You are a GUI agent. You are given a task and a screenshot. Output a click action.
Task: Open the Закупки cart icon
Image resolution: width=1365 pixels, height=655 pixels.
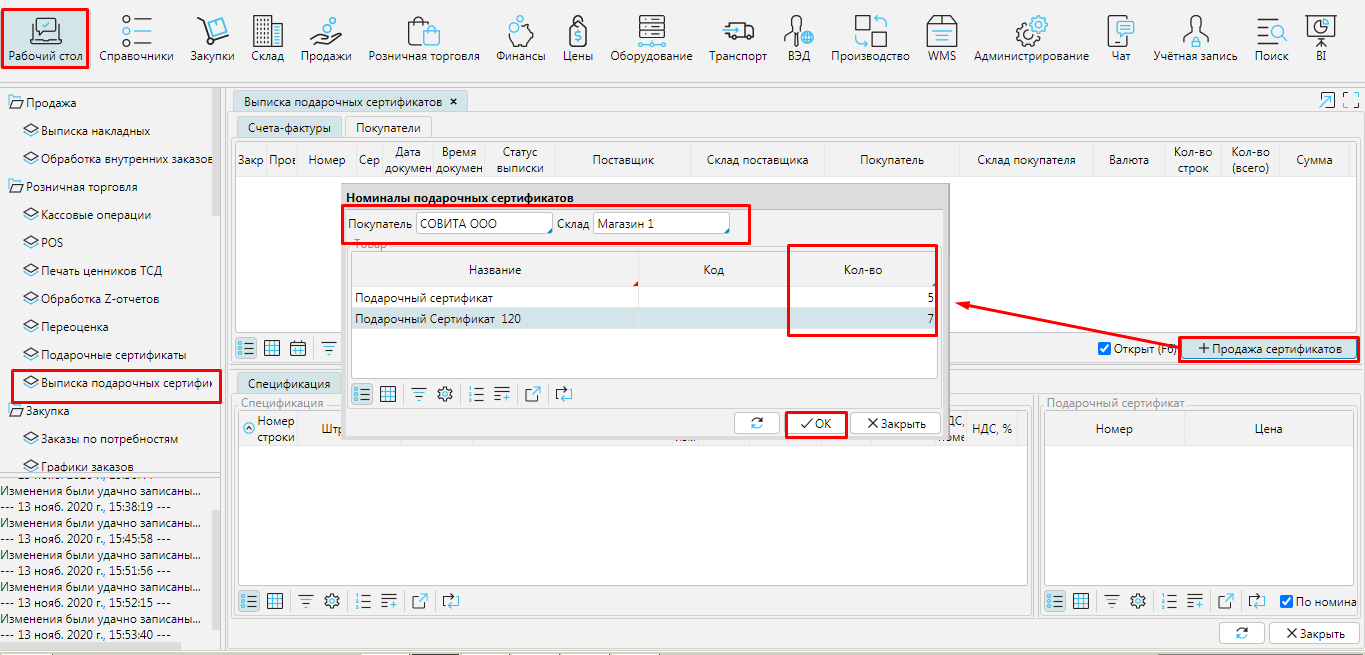(x=212, y=31)
